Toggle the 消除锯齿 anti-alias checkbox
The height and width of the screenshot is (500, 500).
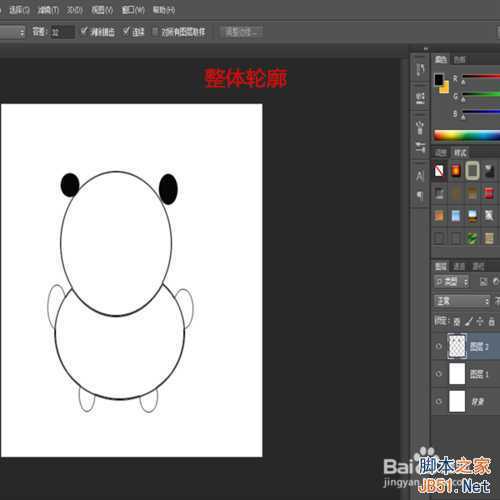tap(84, 31)
